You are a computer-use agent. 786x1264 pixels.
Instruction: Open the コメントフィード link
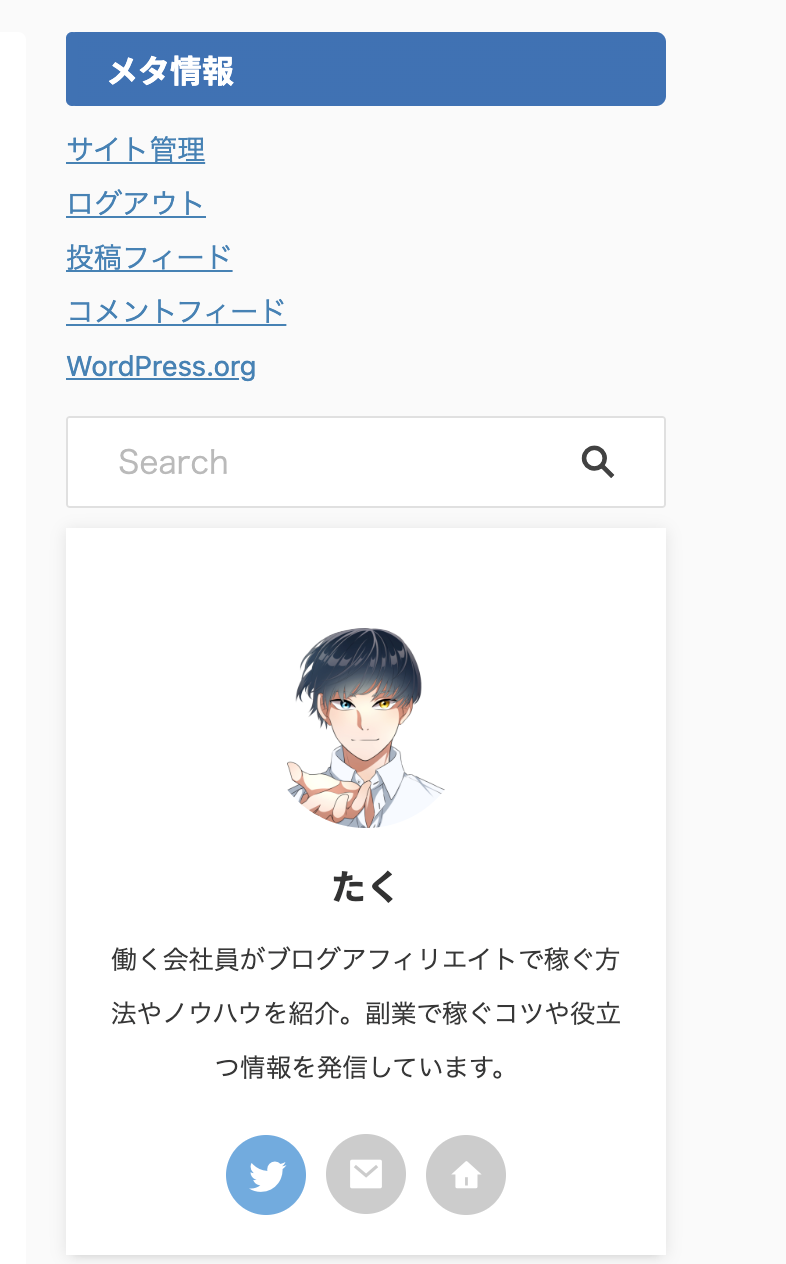pos(177,311)
